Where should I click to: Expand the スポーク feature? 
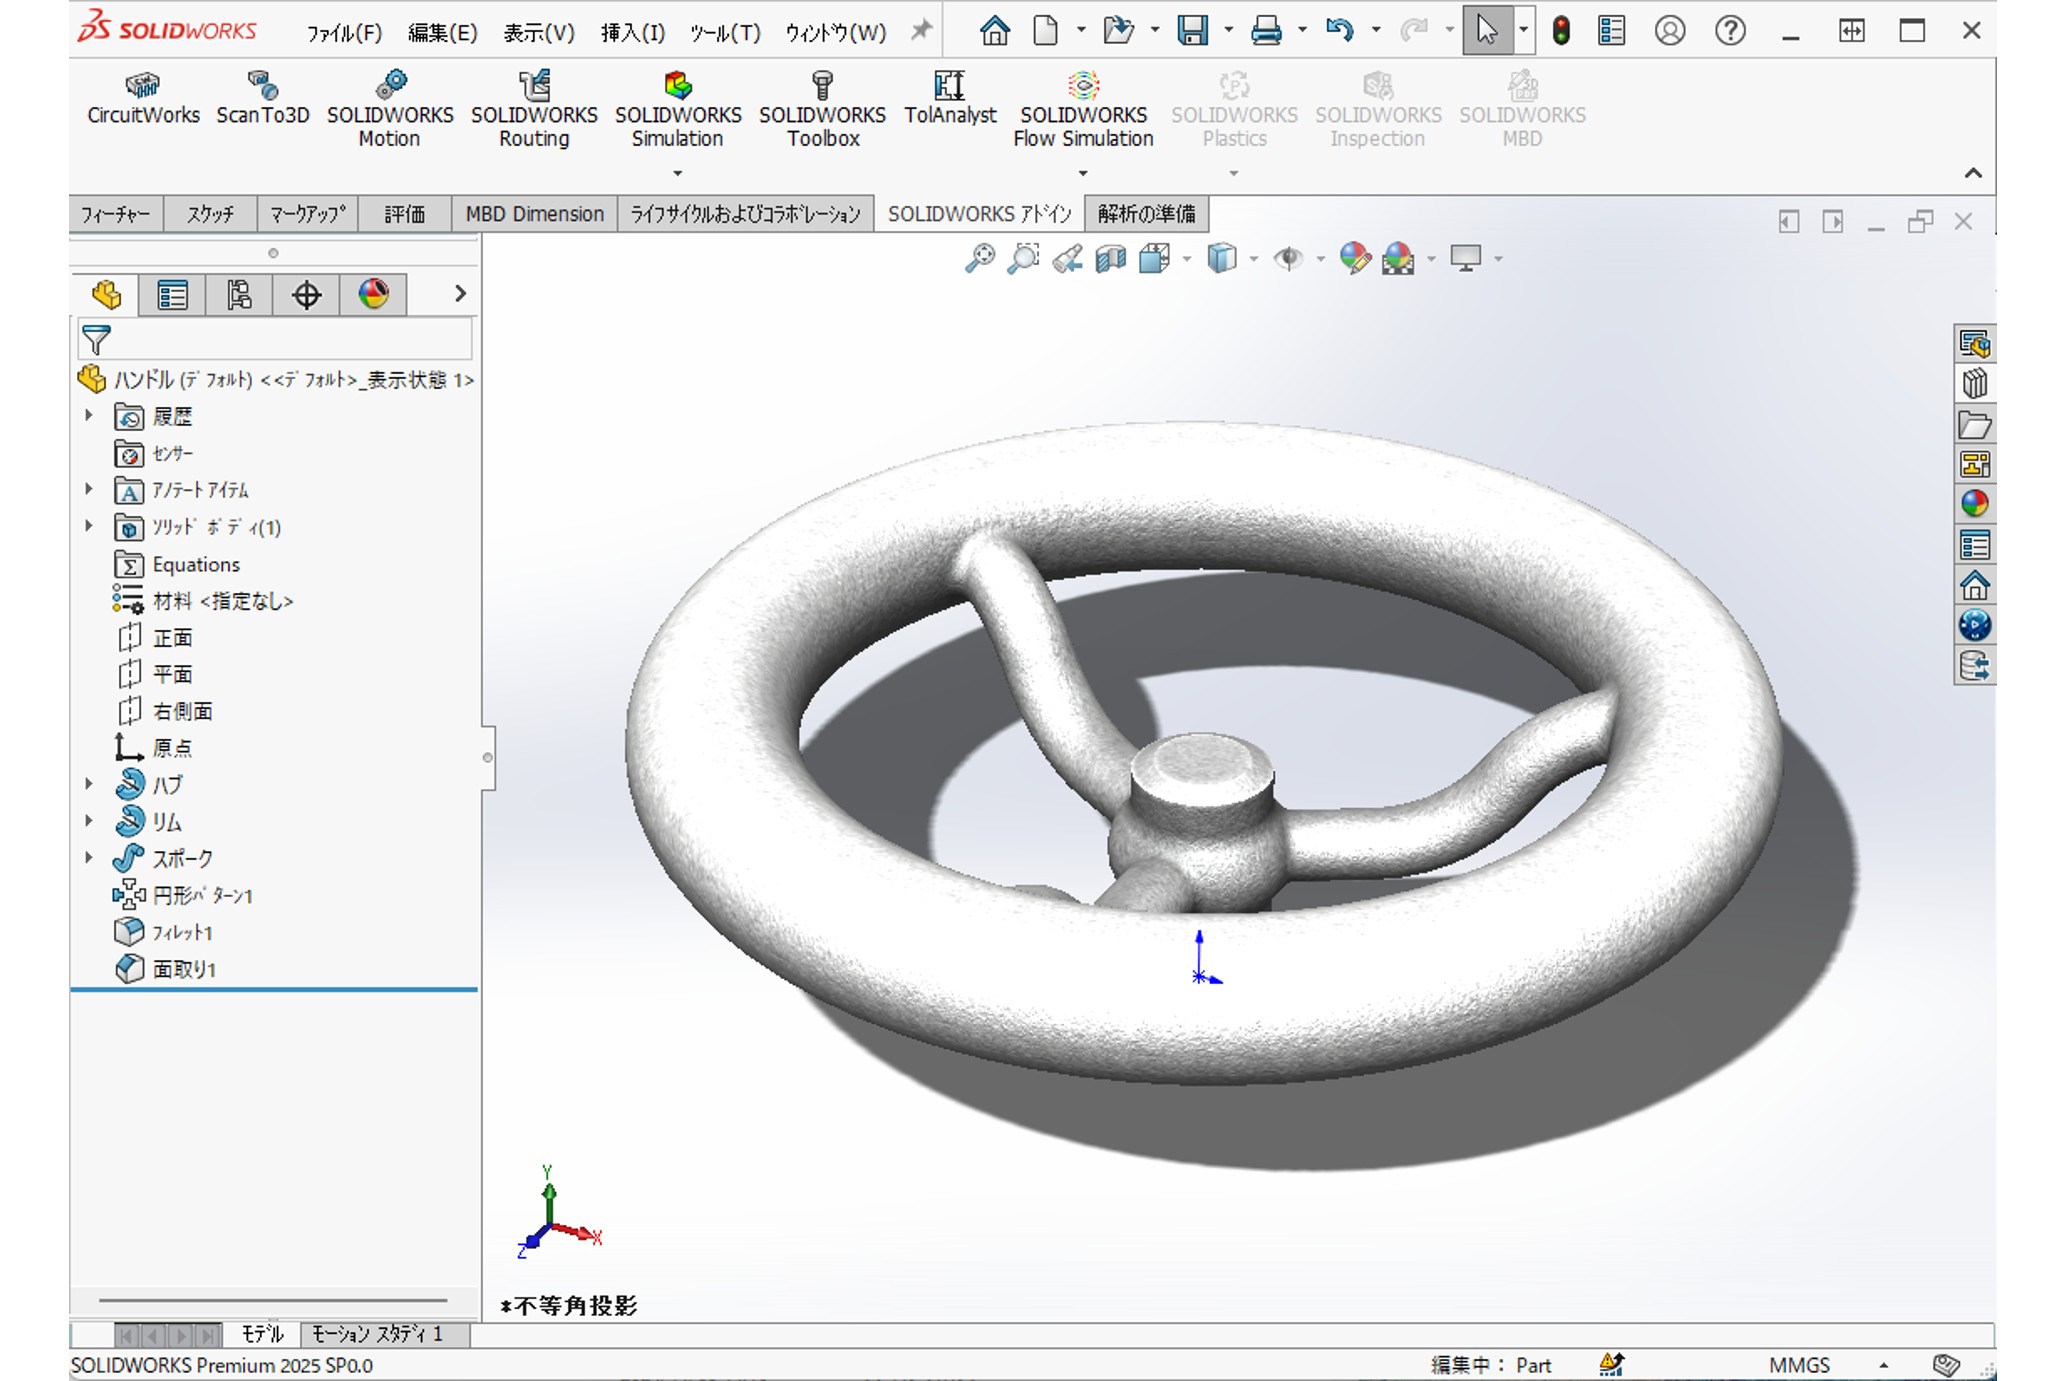pyautogui.click(x=89, y=858)
